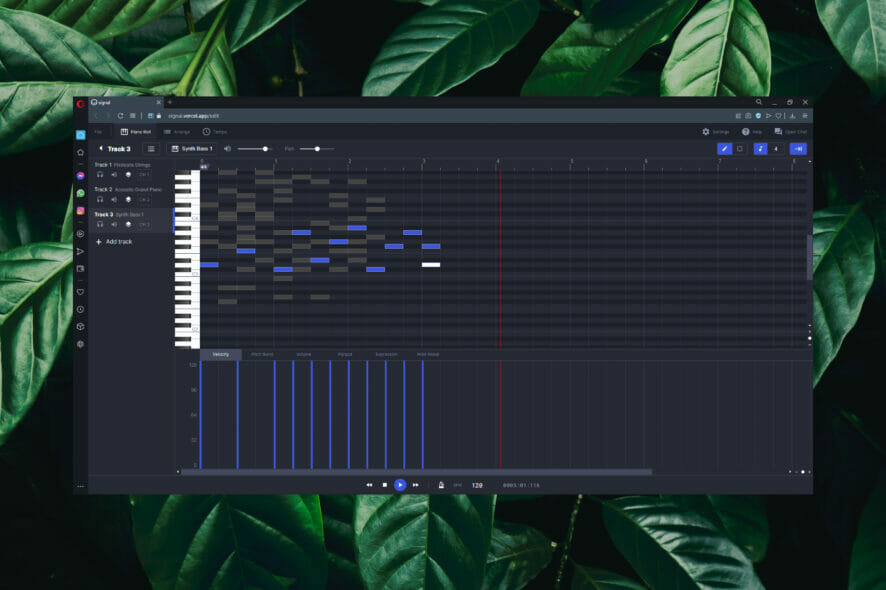Toggle auto-scroll button in toolbar
Viewport: 886px width, 590px height.
[x=798, y=149]
